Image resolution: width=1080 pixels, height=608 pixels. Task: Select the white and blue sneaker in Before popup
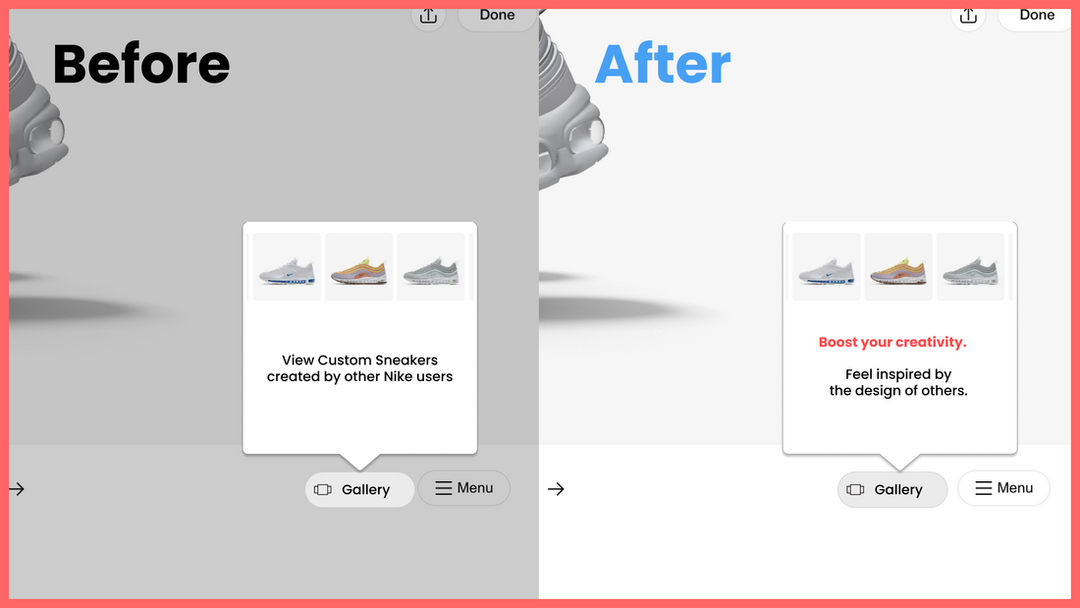287,267
